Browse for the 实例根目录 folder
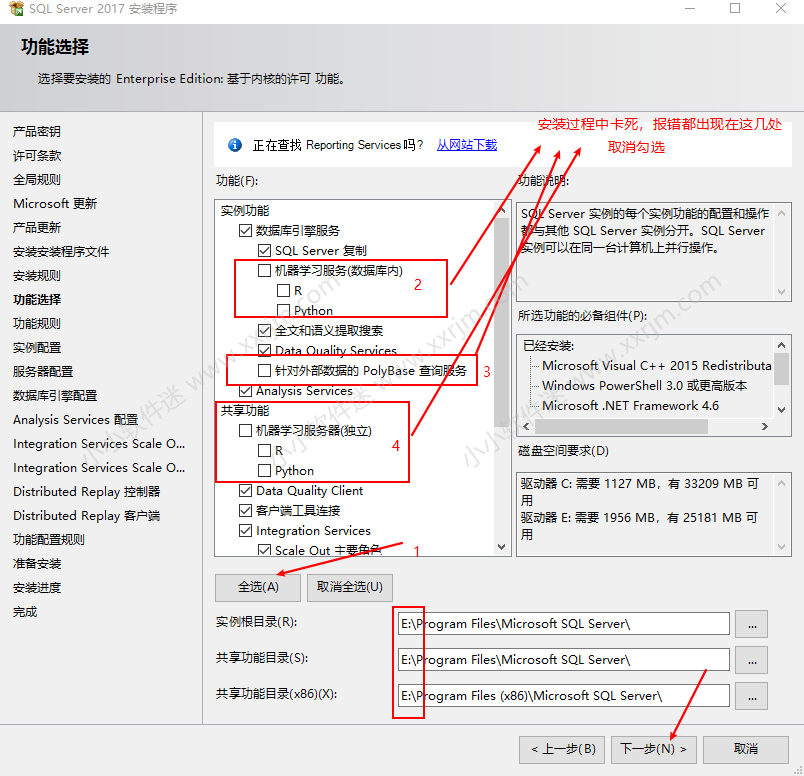804x776 pixels. point(752,624)
